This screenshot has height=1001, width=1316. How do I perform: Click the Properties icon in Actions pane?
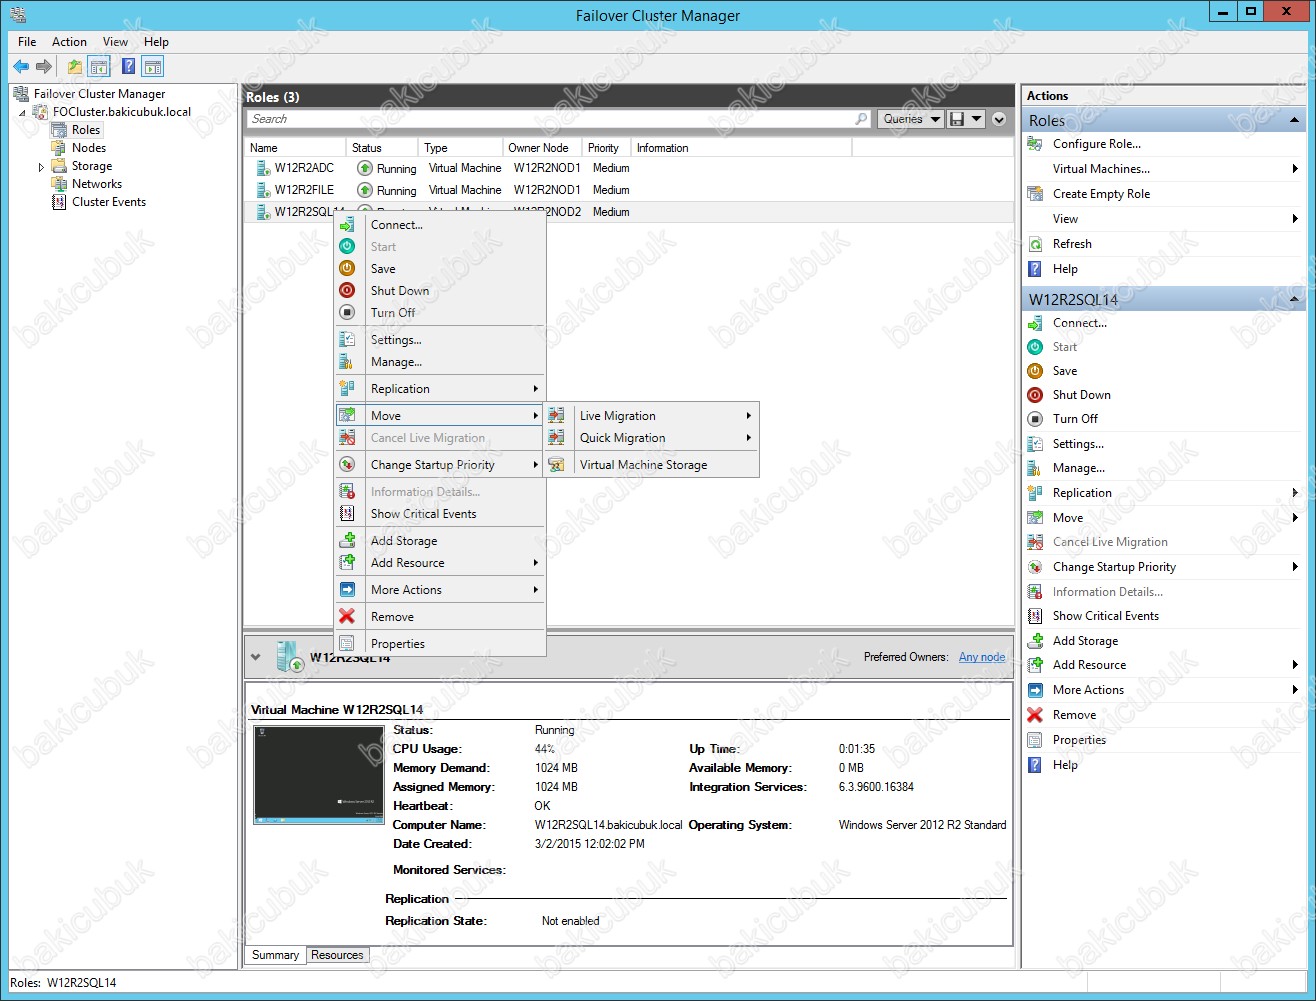(x=1036, y=740)
